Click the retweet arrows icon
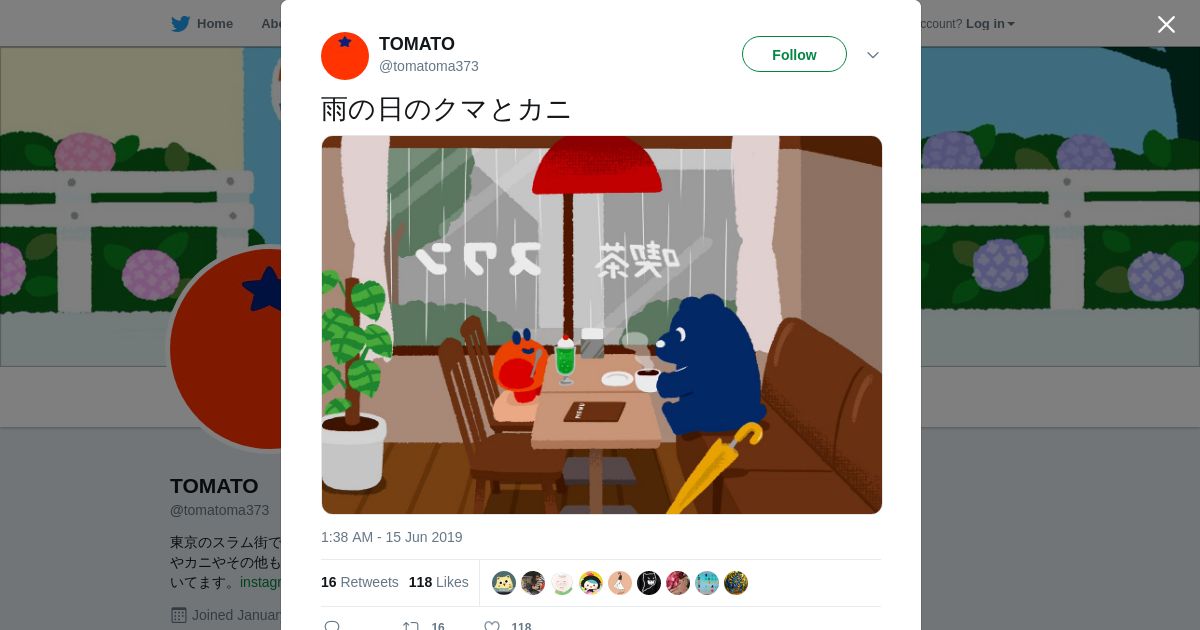The height and width of the screenshot is (630, 1200). [x=411, y=626]
